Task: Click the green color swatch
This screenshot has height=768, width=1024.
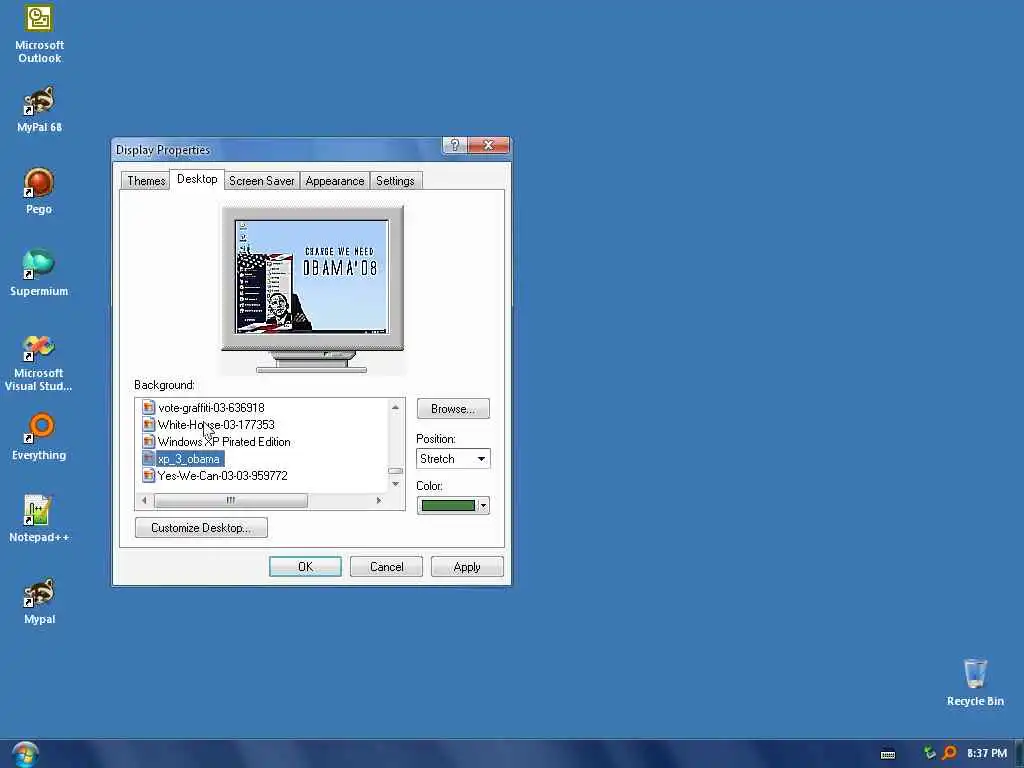Action: tap(448, 505)
